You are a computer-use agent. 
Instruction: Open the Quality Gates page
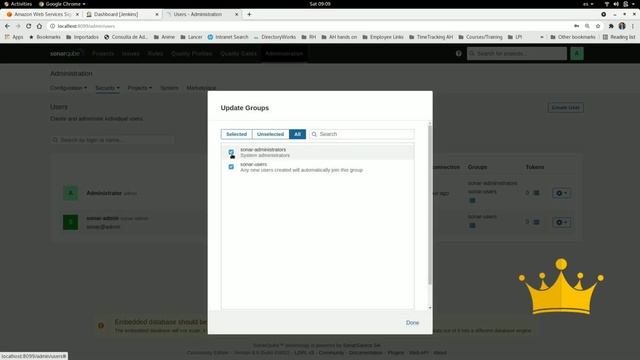click(x=238, y=53)
